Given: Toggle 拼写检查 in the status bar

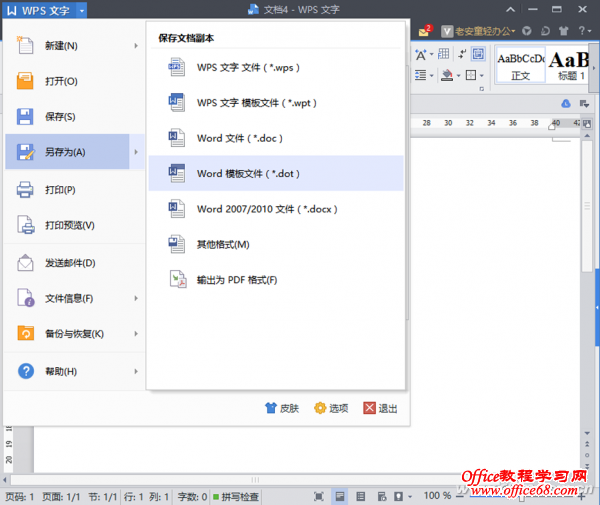Looking at the screenshot, I should (234, 496).
